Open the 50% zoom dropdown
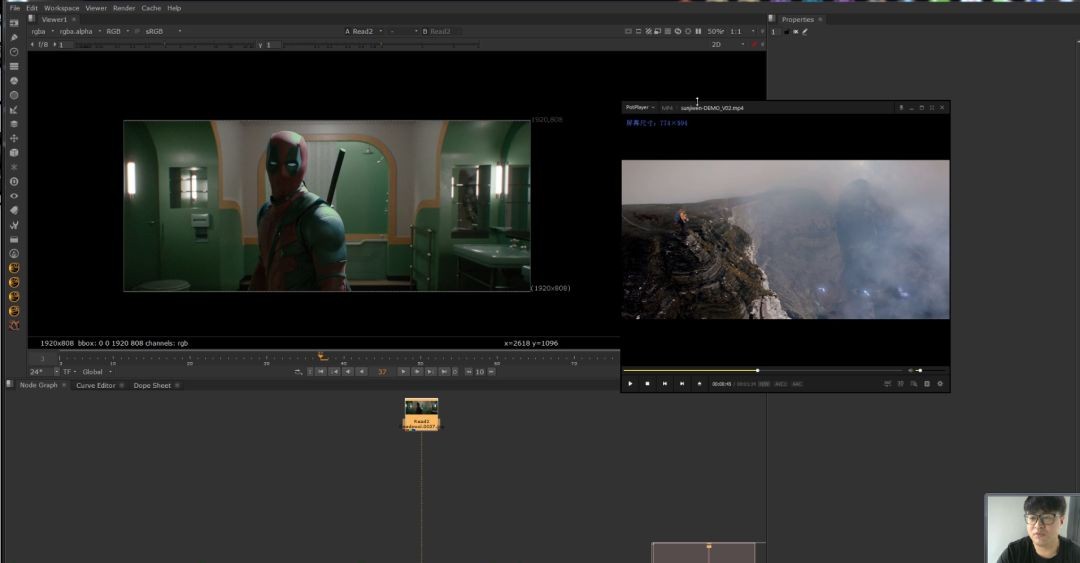Screen dimensions: 1080x563 click(716, 31)
